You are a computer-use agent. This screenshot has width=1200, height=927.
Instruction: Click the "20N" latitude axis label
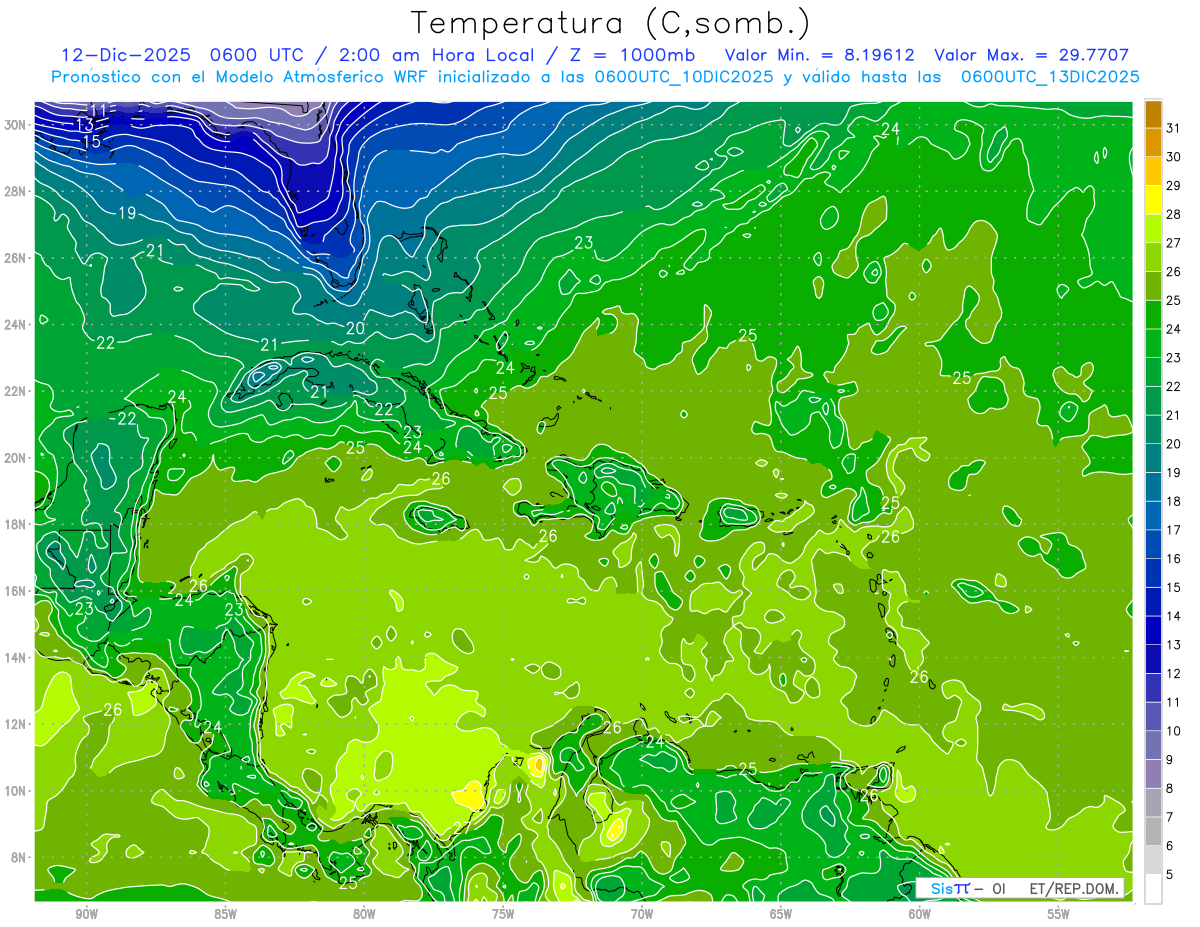point(16,458)
